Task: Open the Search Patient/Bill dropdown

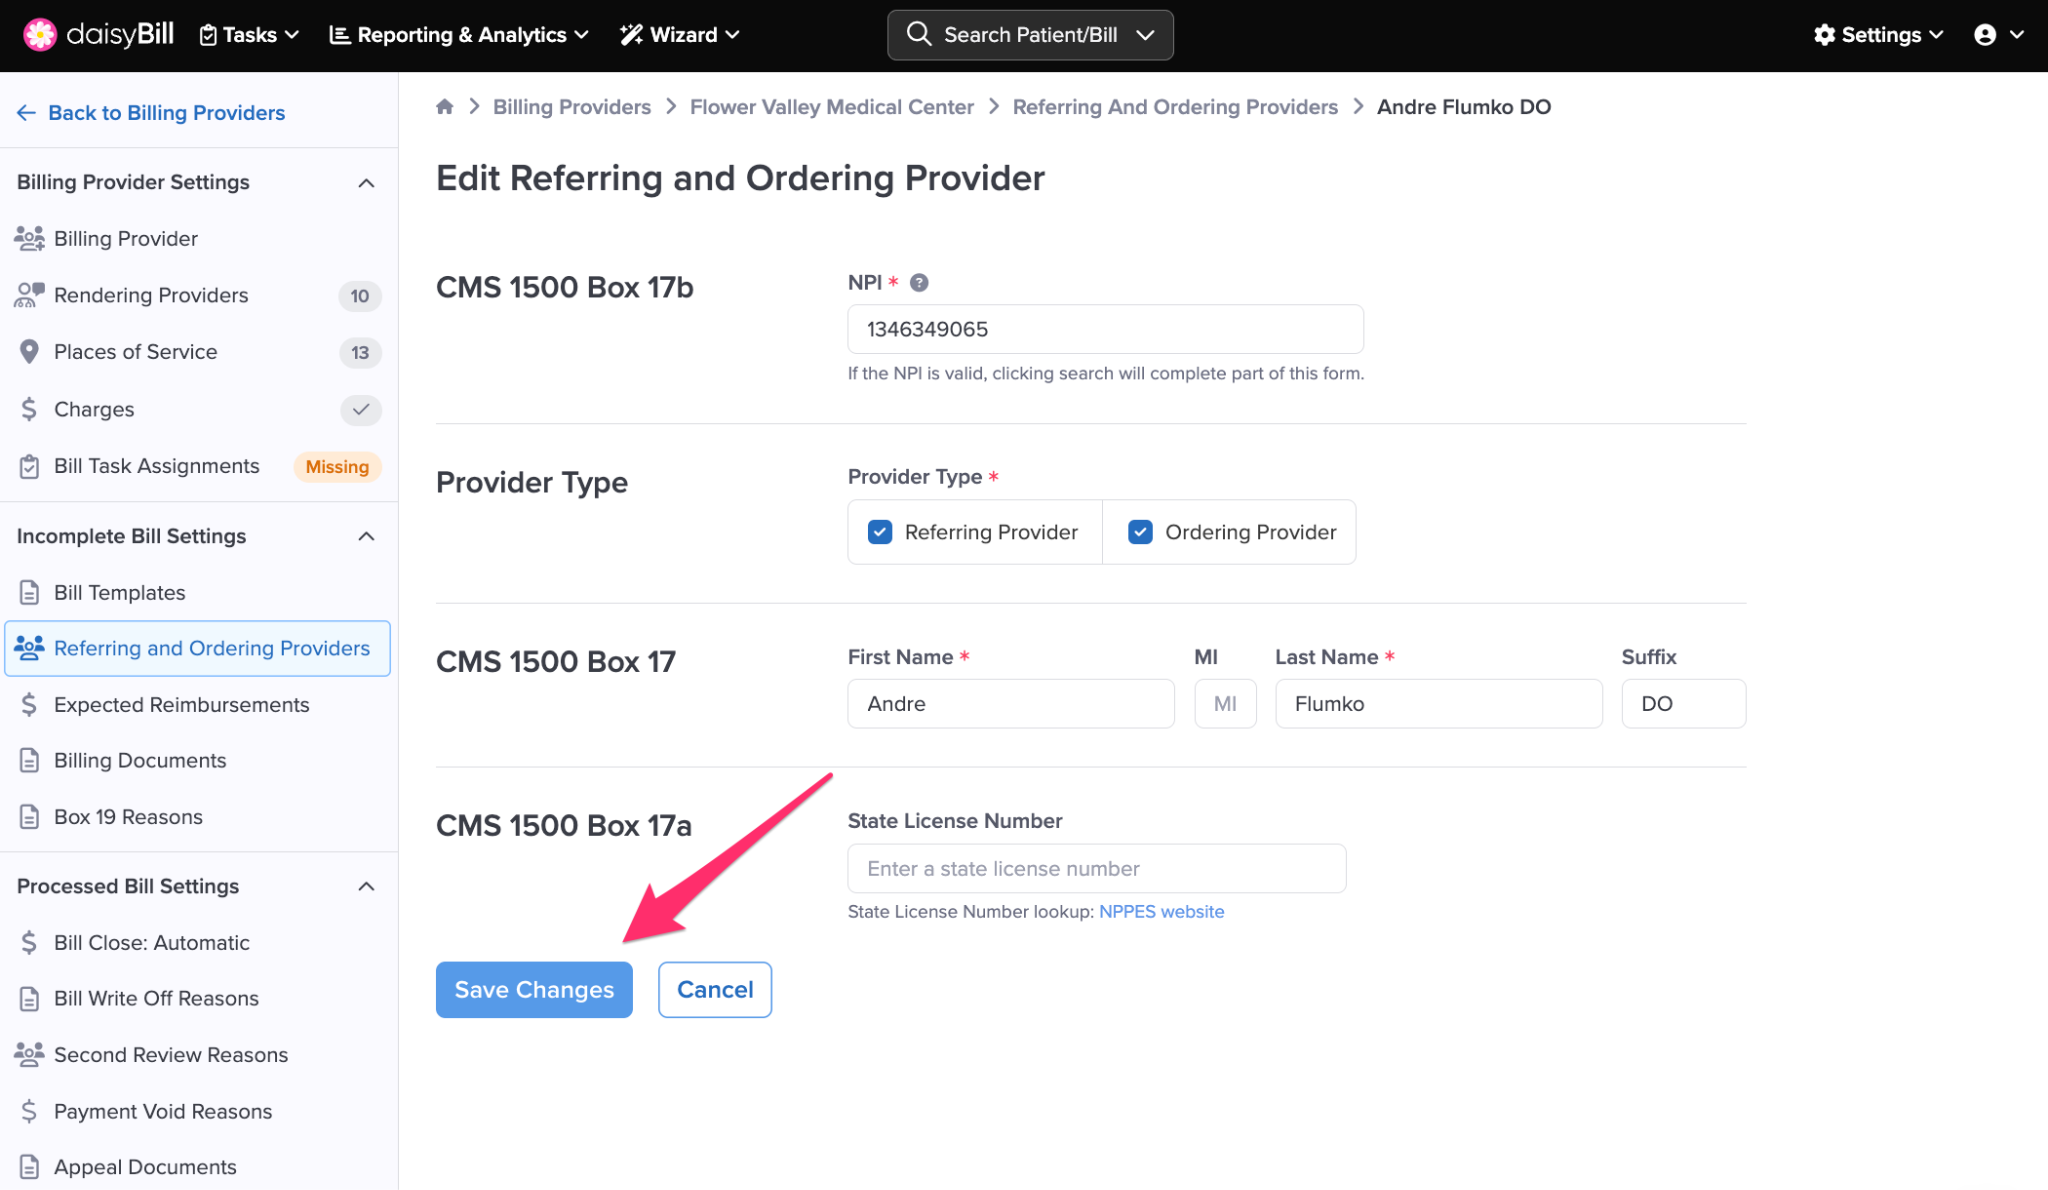Action: pyautogui.click(x=1145, y=35)
